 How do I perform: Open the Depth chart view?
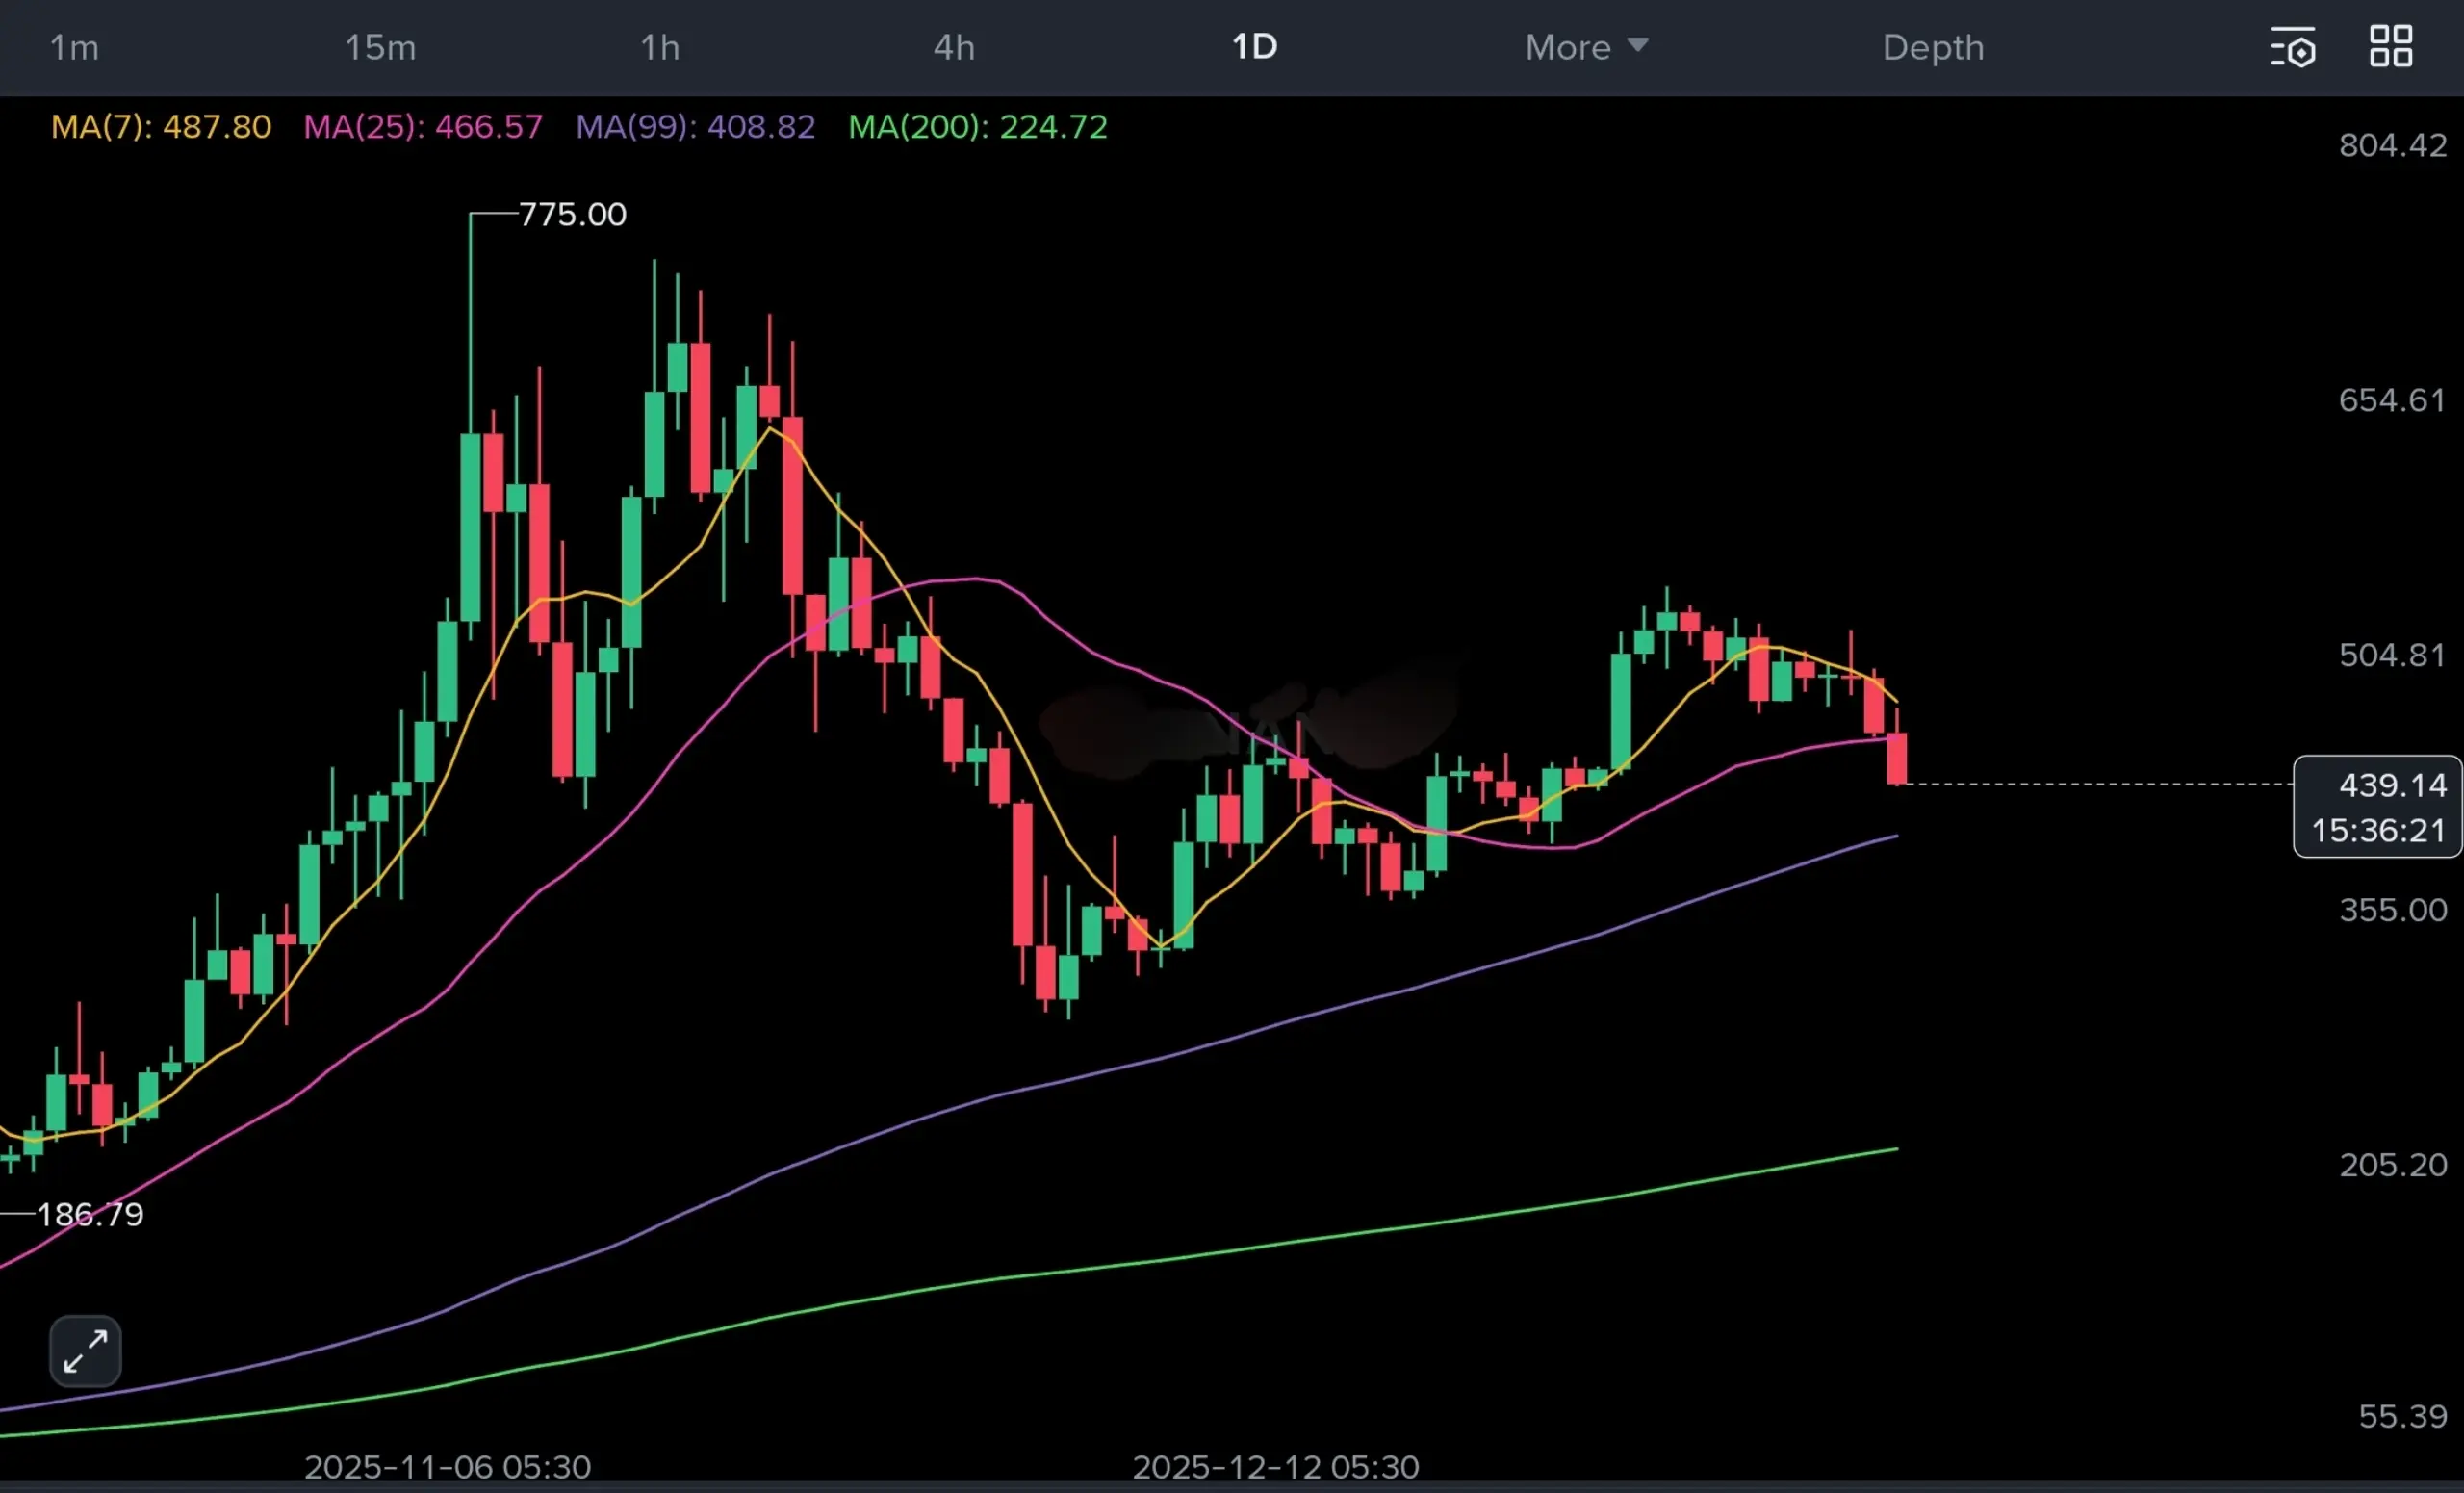coord(1932,47)
